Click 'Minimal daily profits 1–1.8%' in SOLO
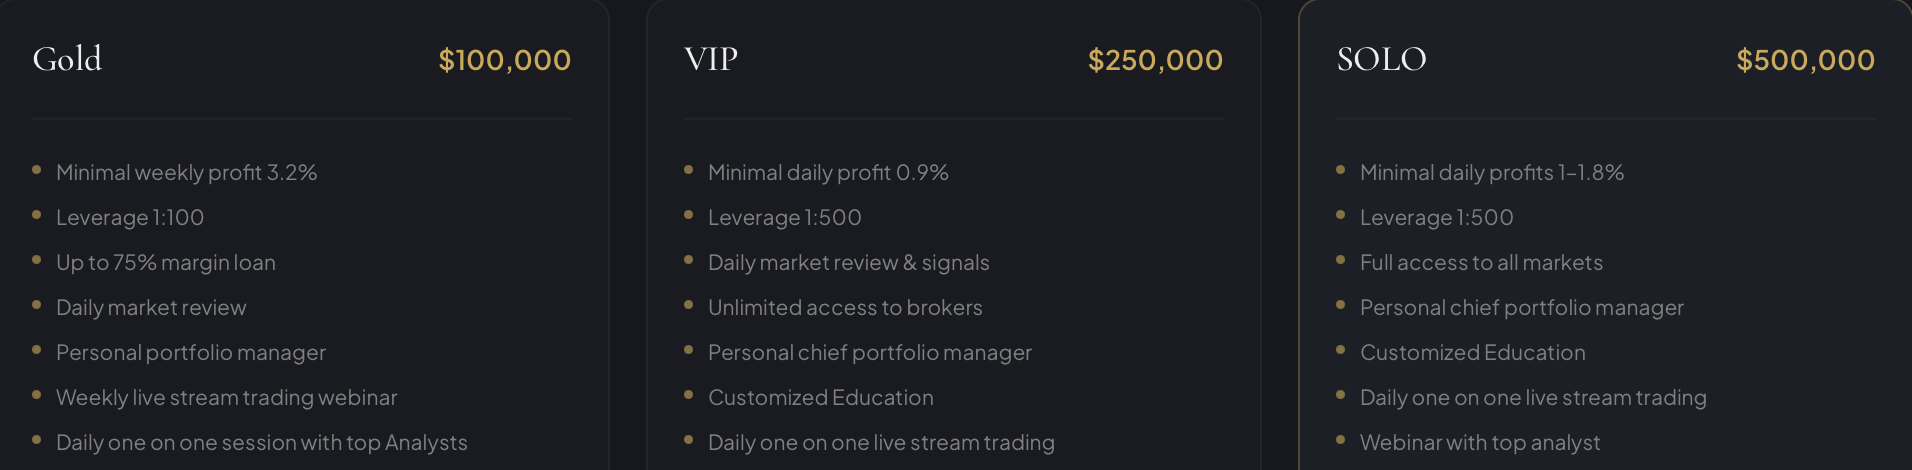The width and height of the screenshot is (1912, 470). tap(1491, 173)
